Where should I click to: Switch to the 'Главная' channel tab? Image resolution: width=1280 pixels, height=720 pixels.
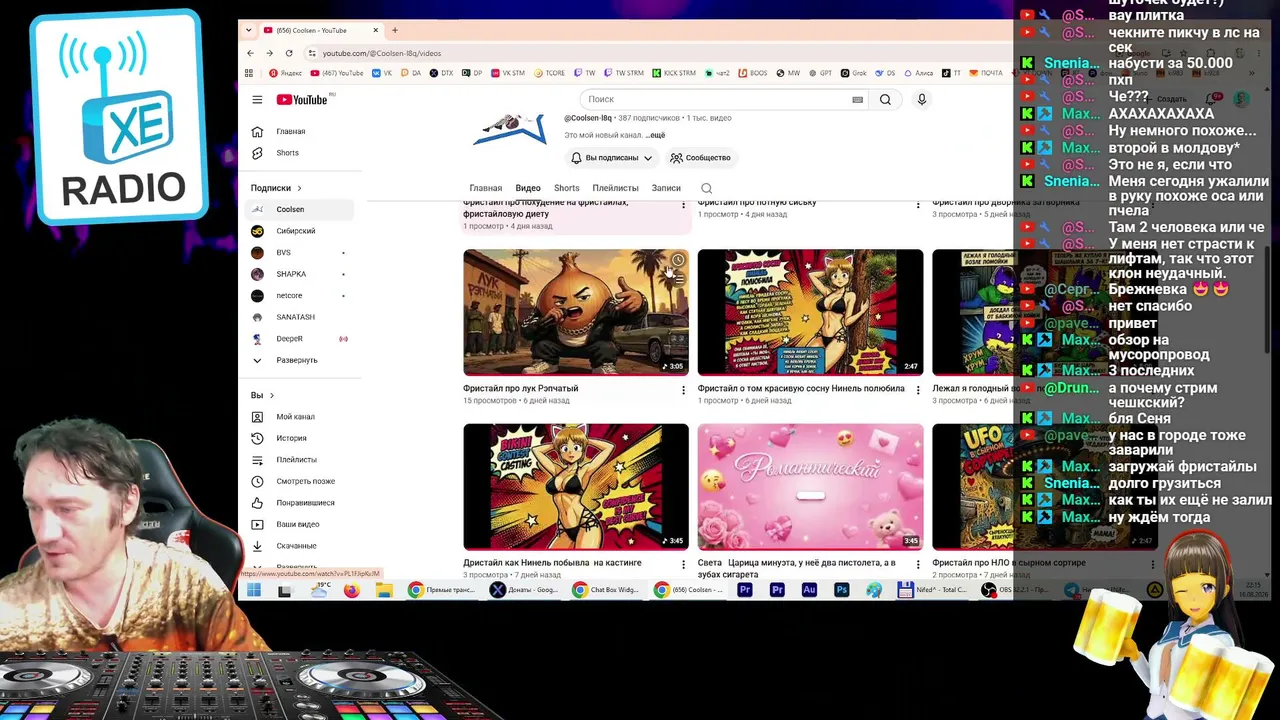(x=486, y=188)
